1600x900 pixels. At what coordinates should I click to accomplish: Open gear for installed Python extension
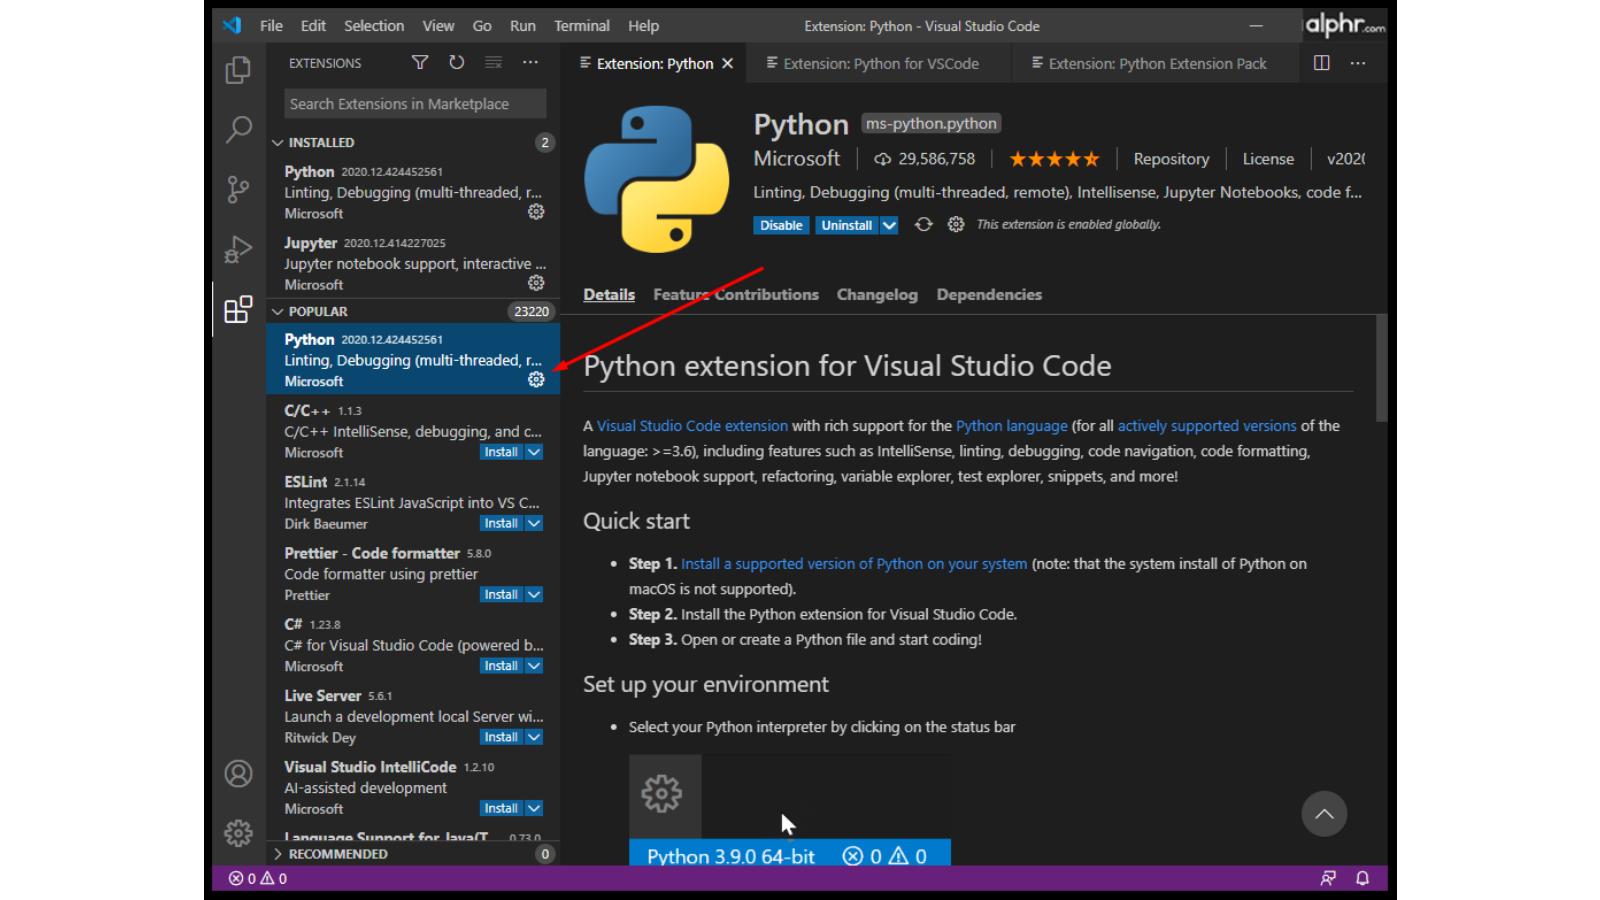(536, 212)
